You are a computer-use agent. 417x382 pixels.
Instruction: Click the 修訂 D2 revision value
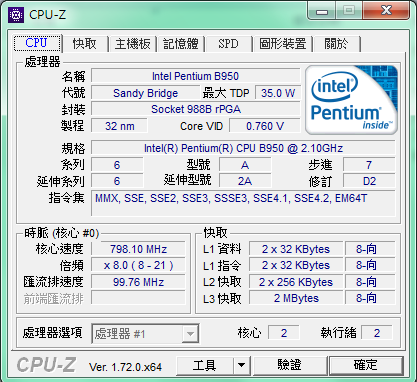click(369, 181)
